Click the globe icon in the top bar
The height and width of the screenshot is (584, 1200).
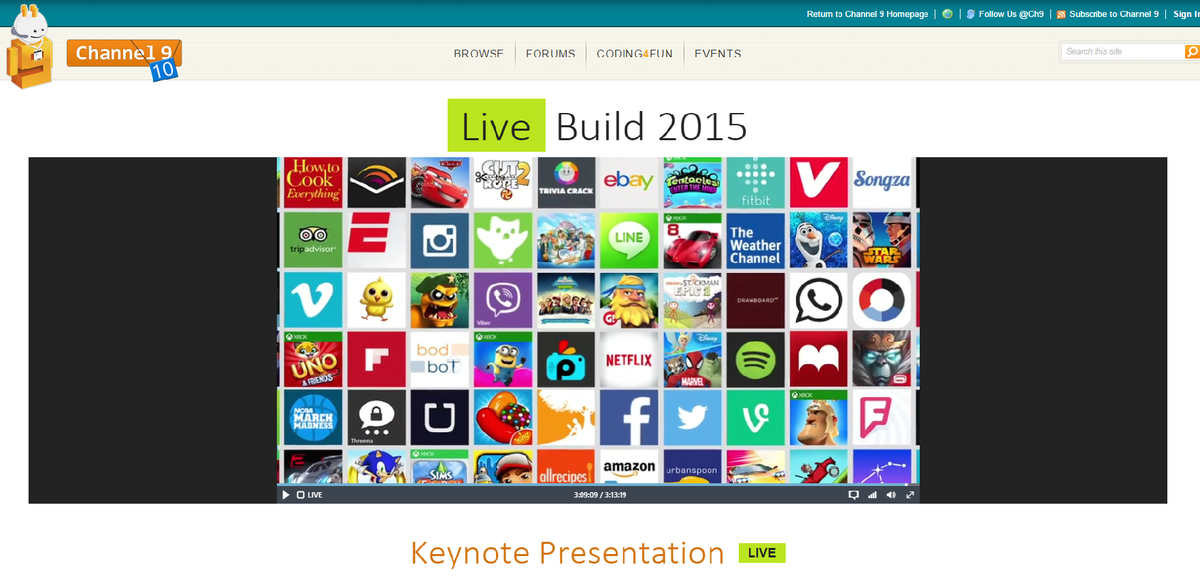[947, 14]
